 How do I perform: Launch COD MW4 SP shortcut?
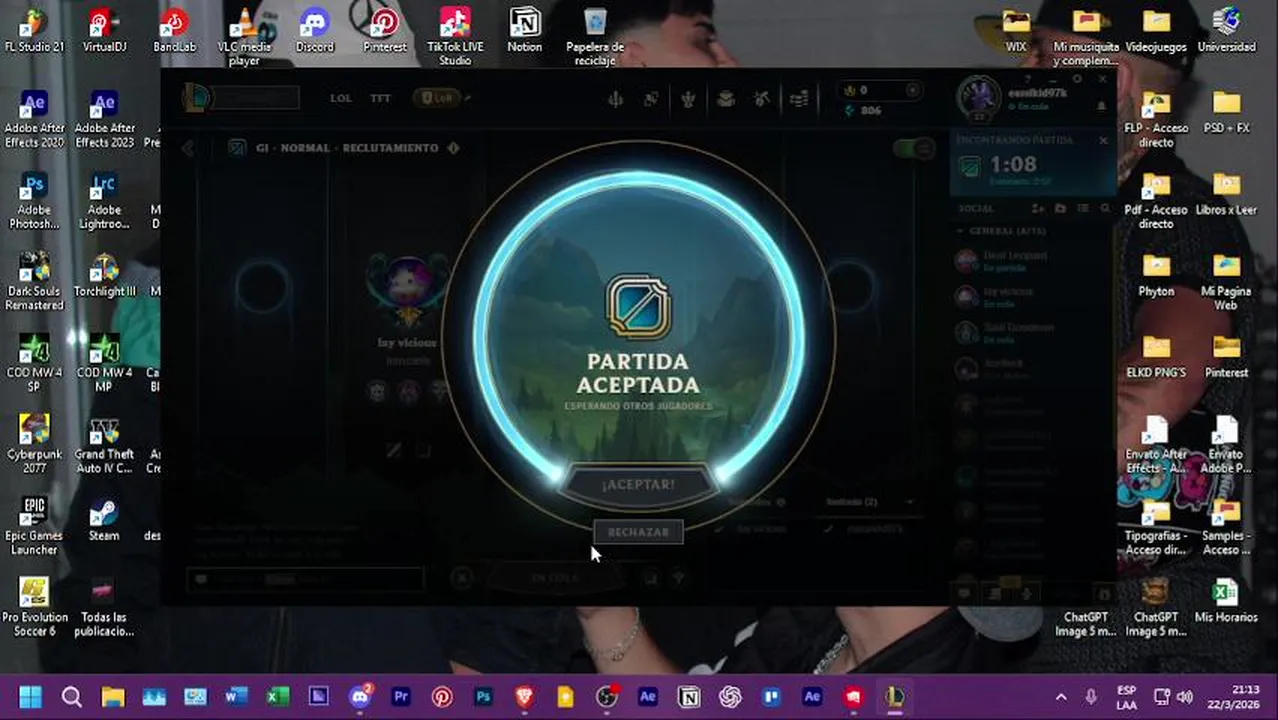(34, 364)
